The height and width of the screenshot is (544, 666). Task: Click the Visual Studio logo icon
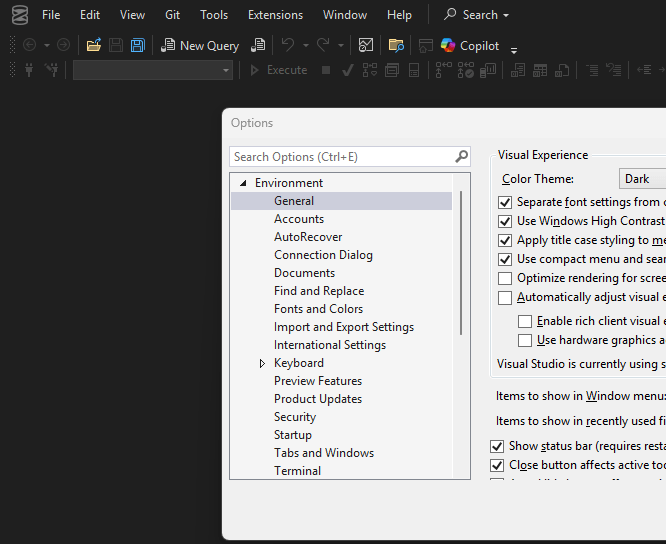click(19, 15)
